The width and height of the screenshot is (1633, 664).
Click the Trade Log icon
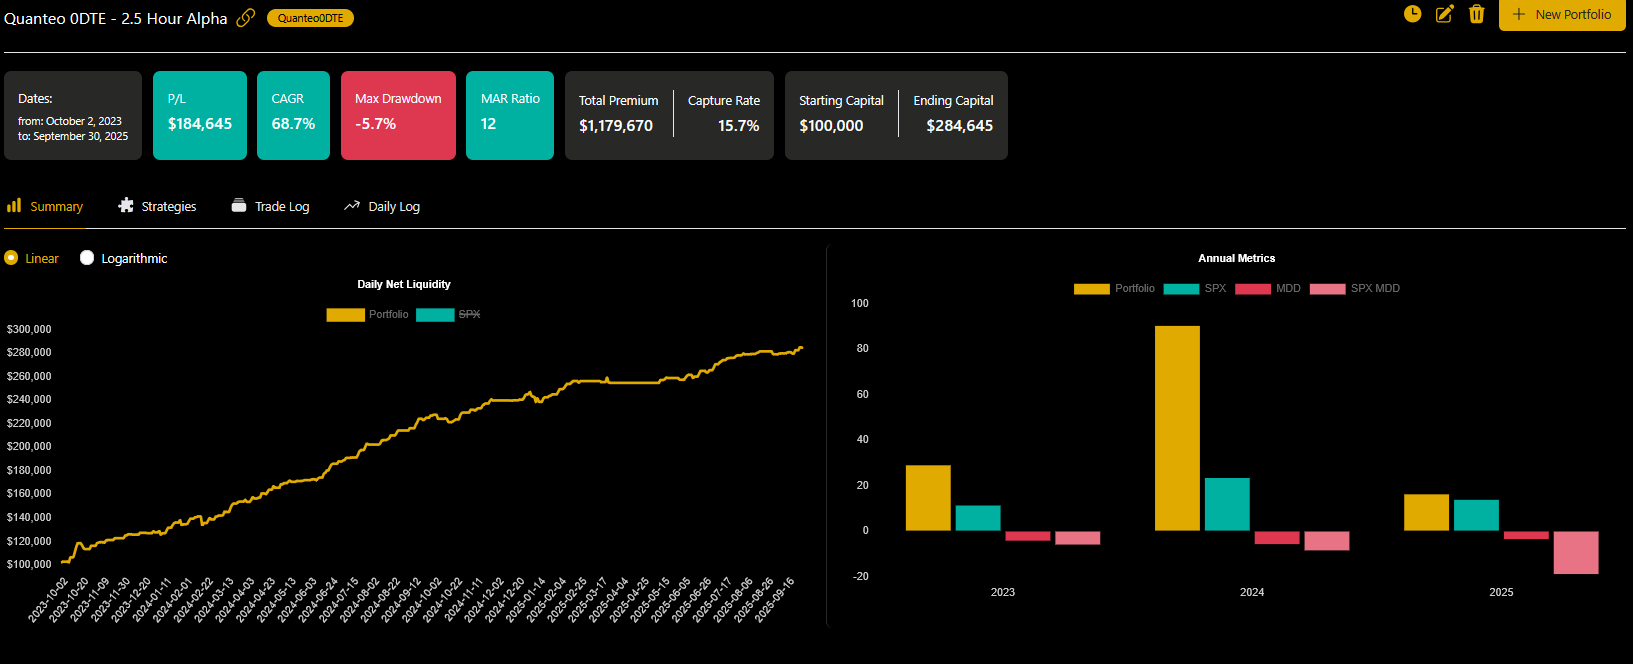(239, 206)
